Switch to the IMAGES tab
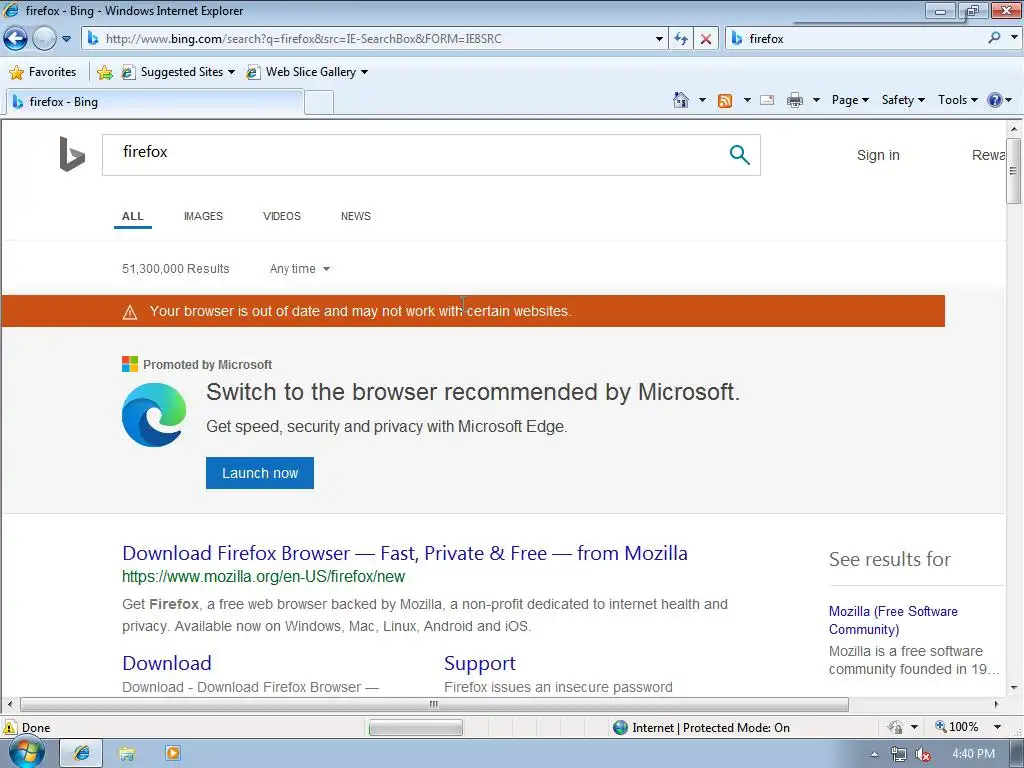 coord(203,216)
